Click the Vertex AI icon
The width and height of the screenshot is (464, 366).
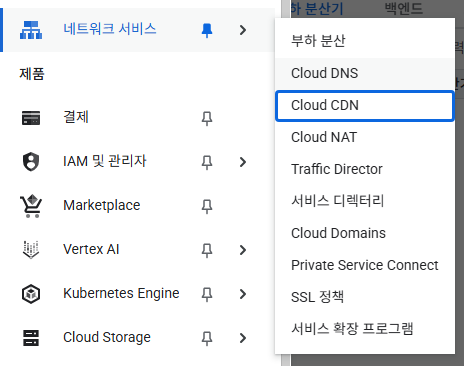(31, 250)
